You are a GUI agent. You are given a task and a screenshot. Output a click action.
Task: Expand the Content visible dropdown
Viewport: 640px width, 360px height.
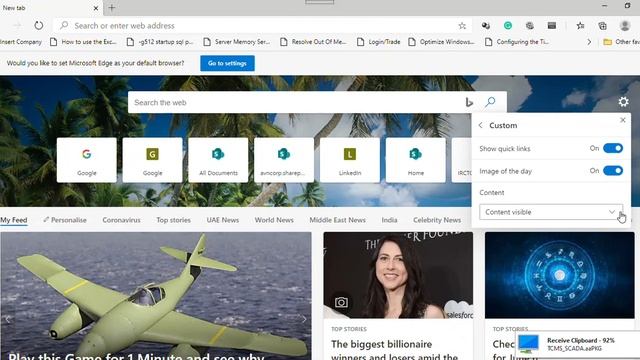551,212
